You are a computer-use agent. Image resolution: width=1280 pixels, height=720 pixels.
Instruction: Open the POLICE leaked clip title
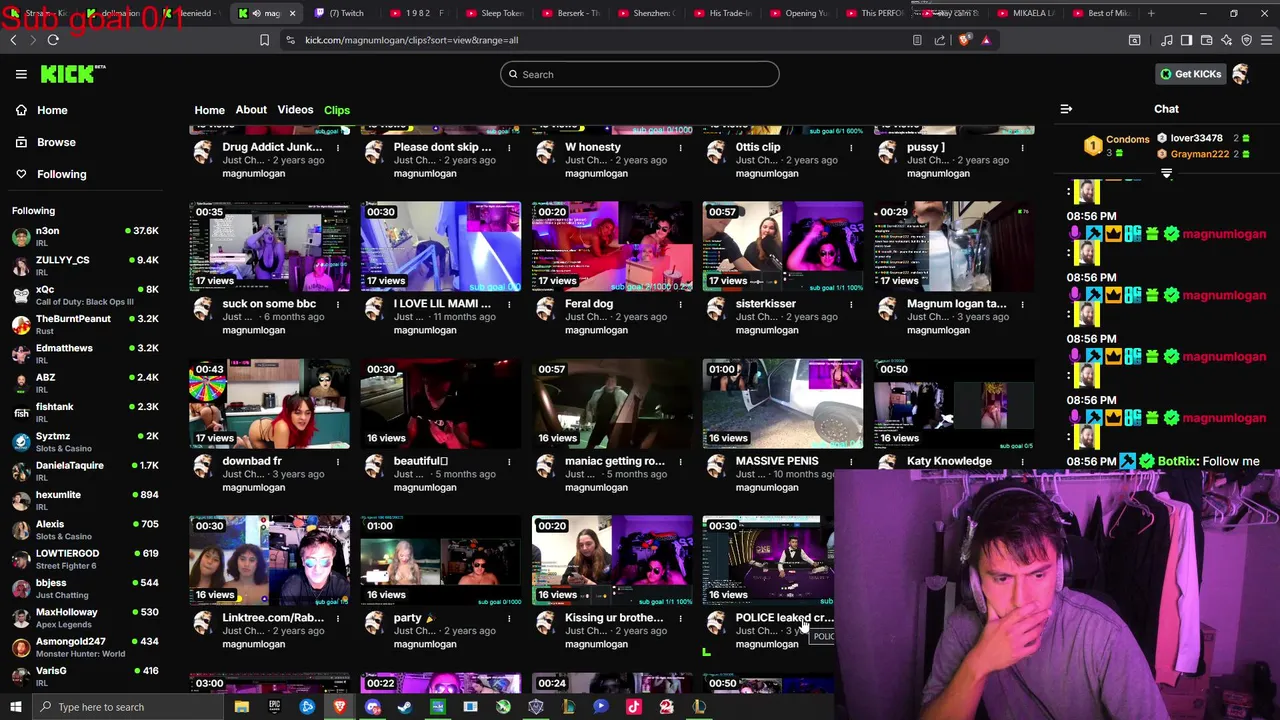[x=784, y=618]
